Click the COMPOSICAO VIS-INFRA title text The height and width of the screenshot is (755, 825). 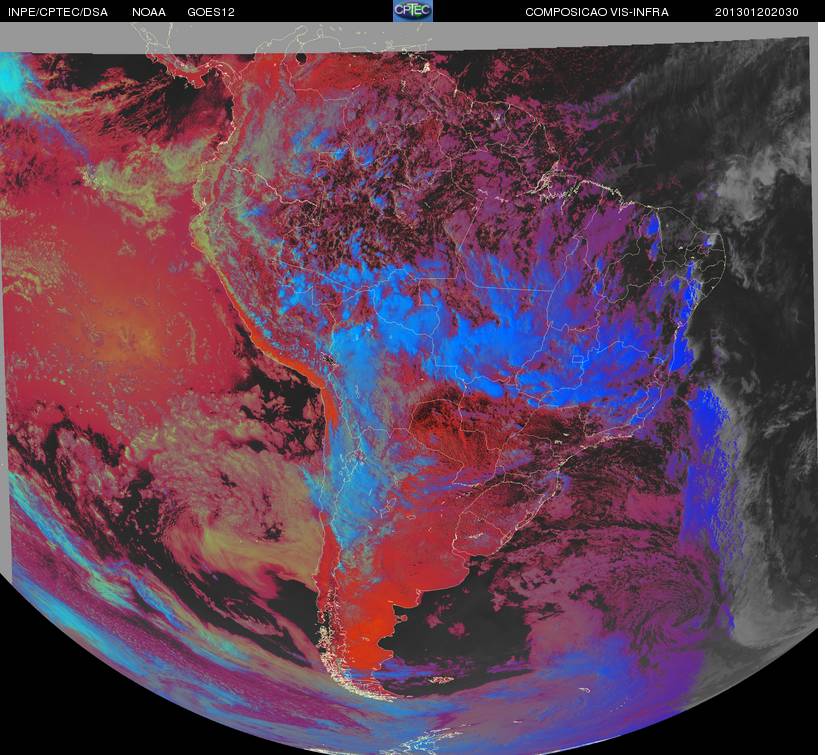pyautogui.click(x=597, y=12)
